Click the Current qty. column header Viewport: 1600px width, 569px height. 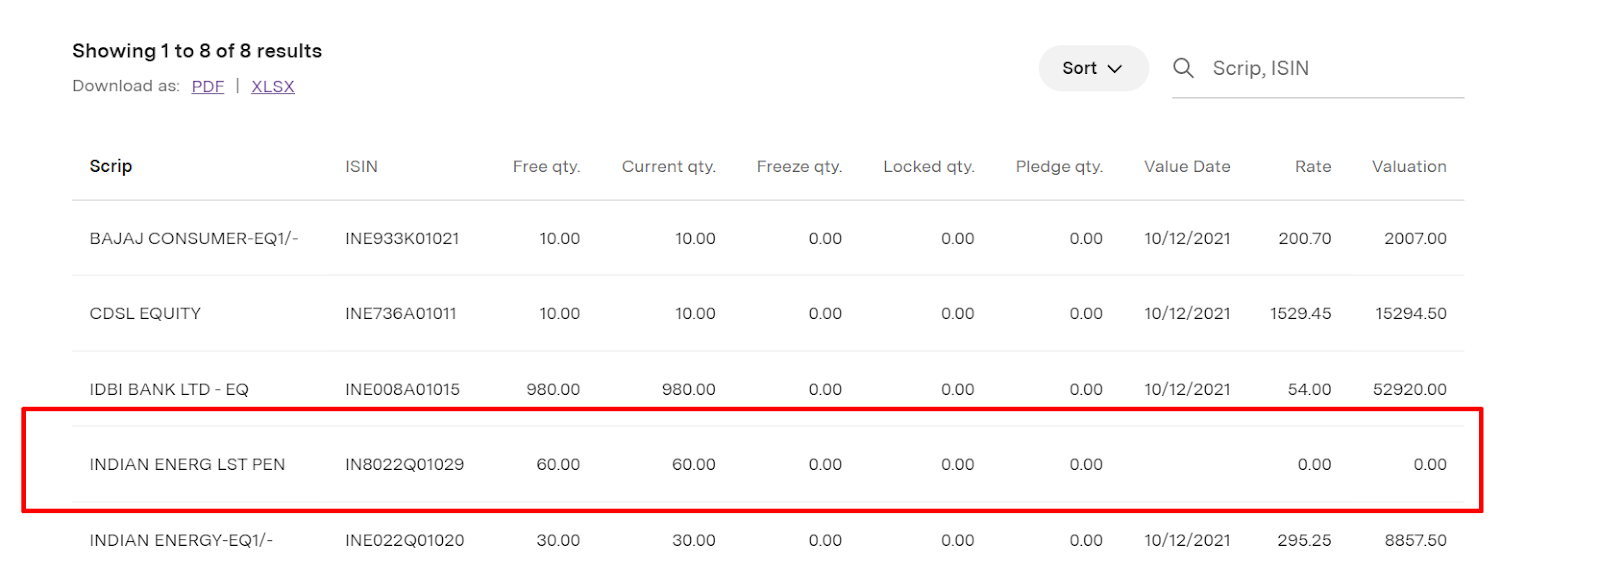pos(669,167)
